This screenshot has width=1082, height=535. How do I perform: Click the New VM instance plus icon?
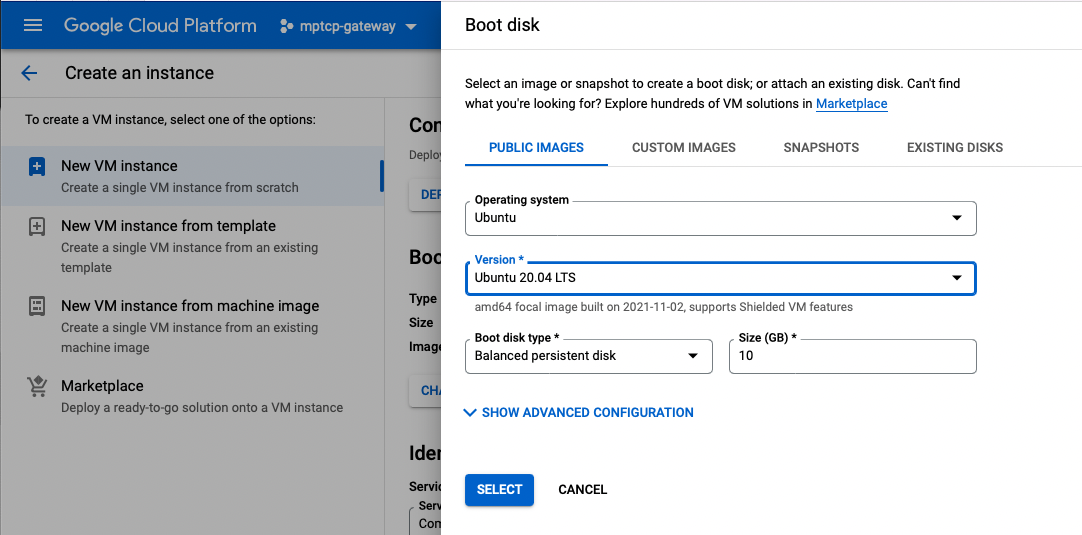point(37,166)
